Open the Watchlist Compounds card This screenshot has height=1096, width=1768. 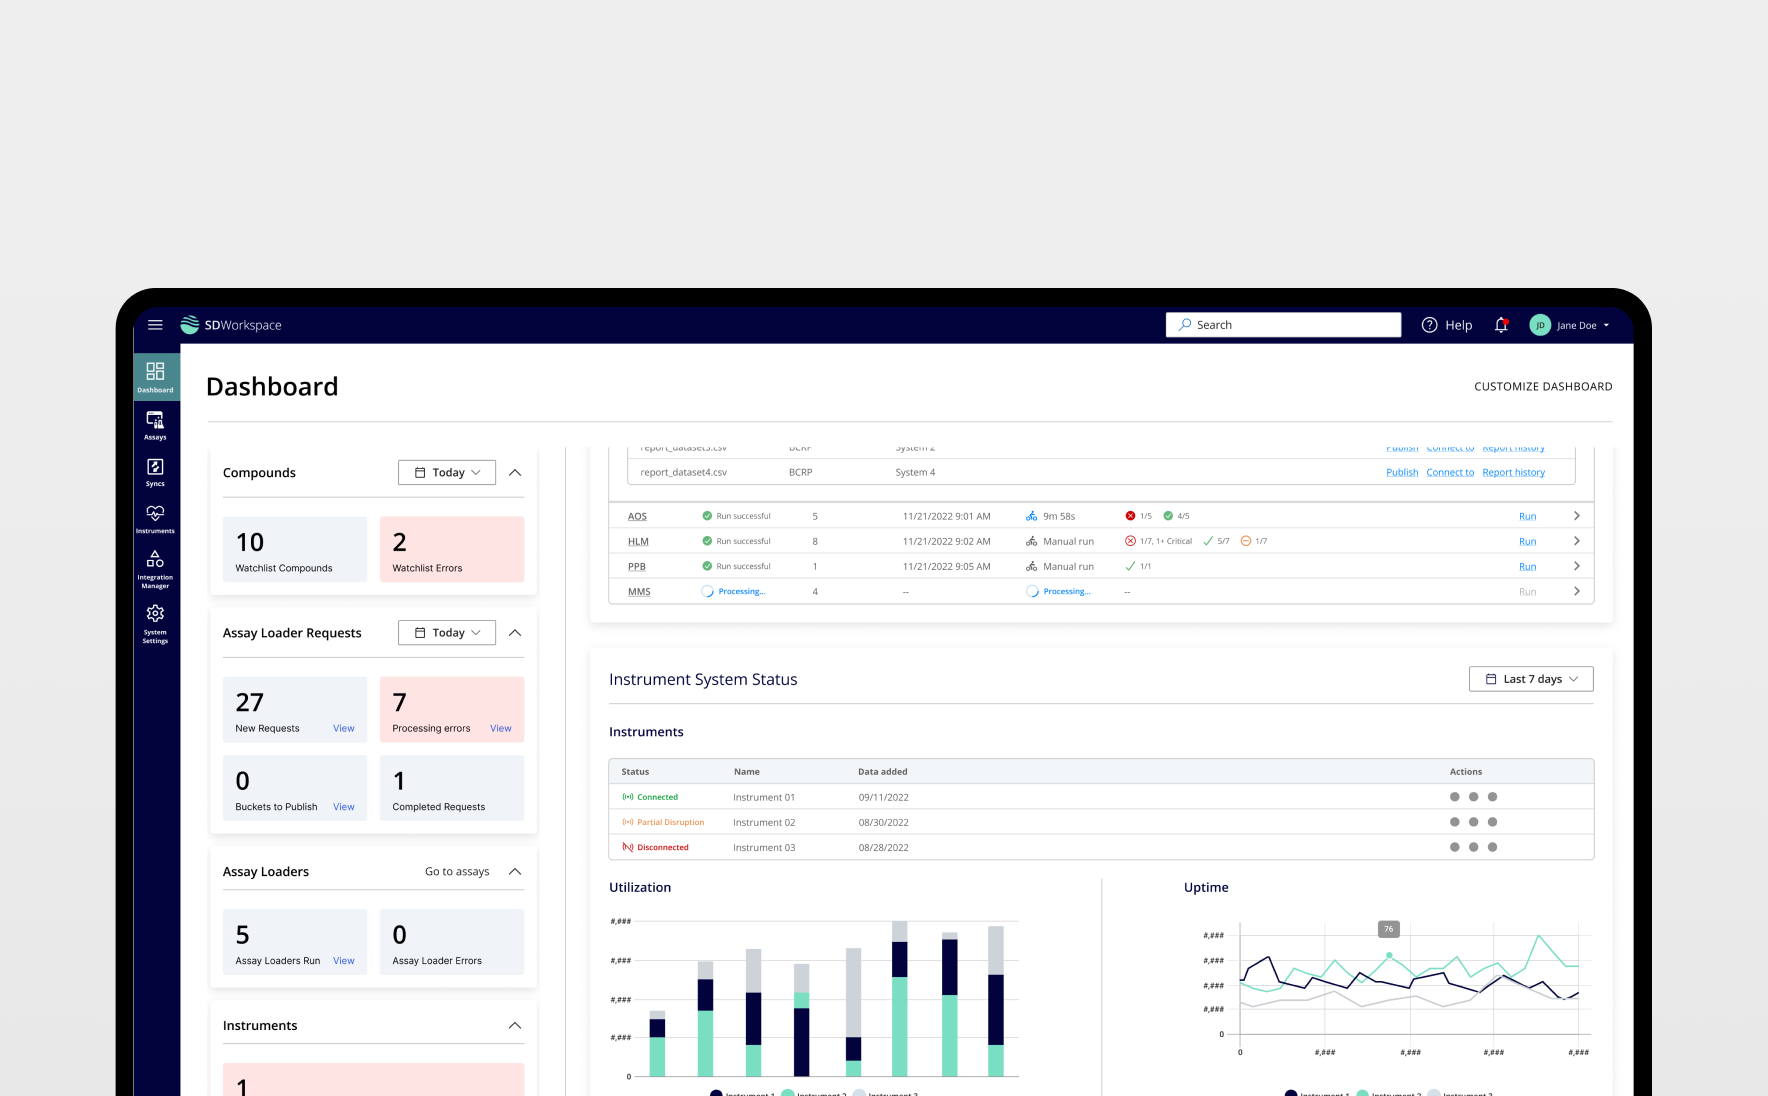point(295,549)
